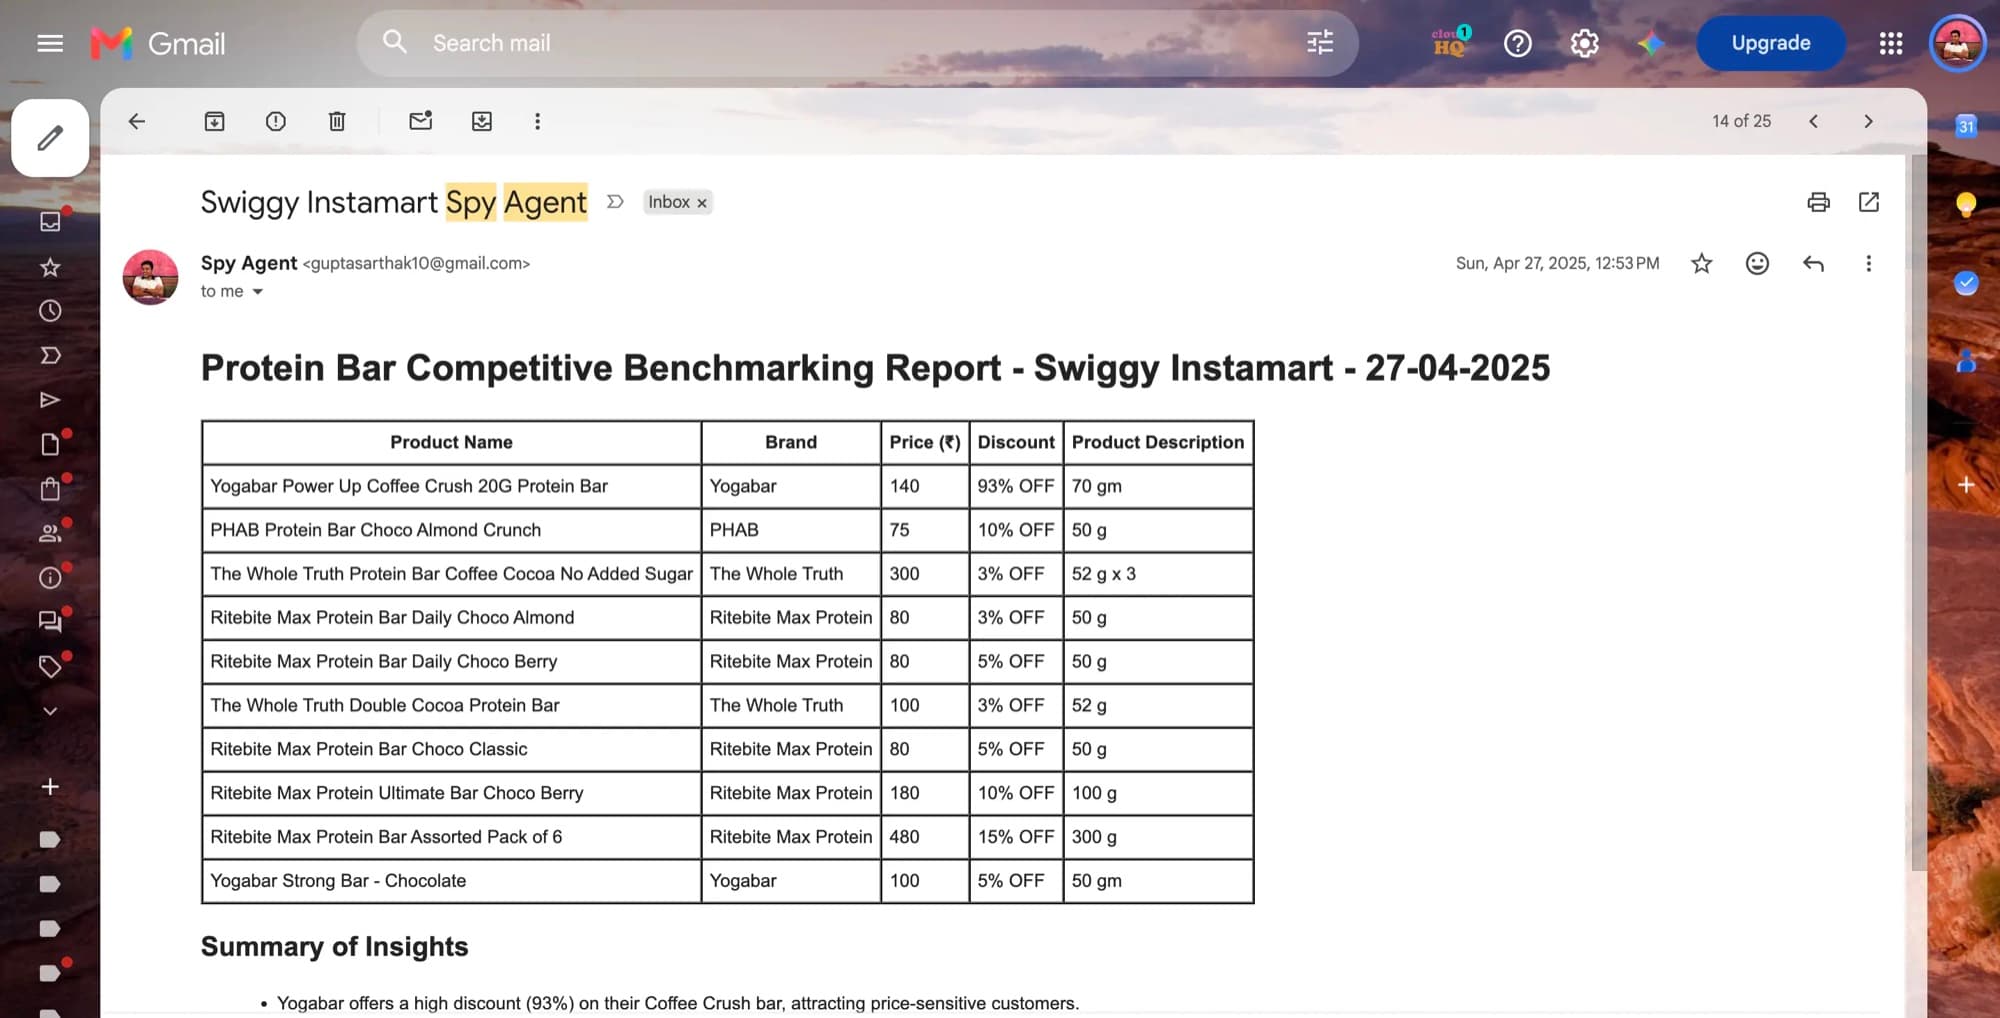
Task: Click the email vertical scrollbar
Action: tap(1918, 510)
